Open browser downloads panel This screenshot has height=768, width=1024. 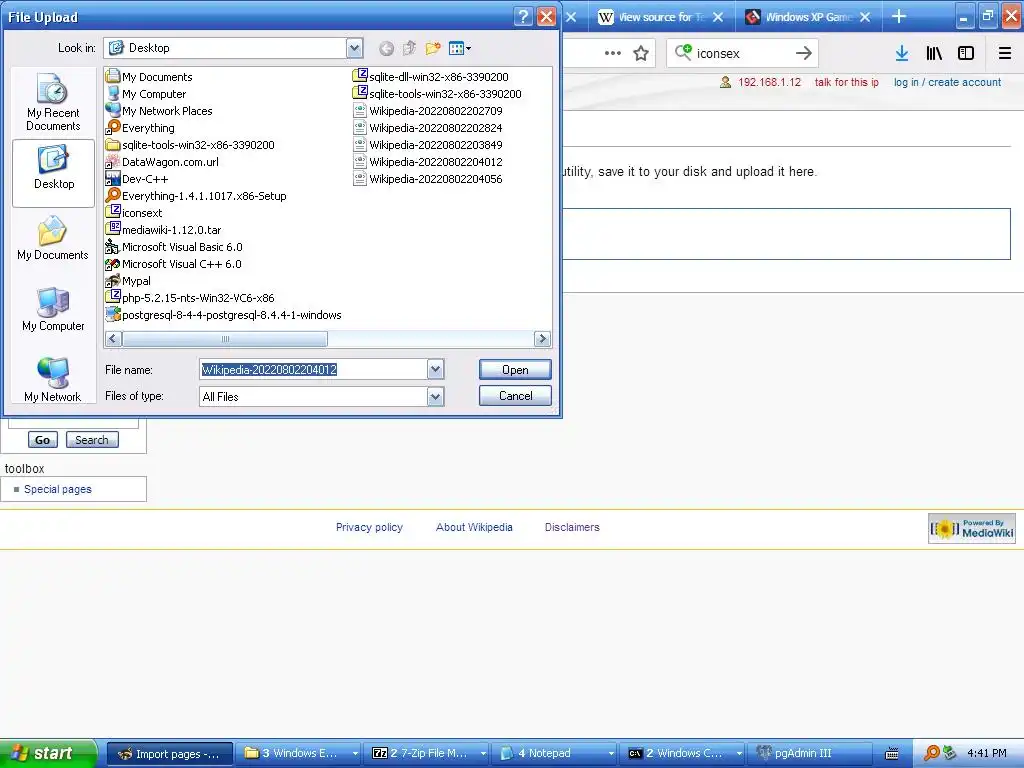(902, 54)
